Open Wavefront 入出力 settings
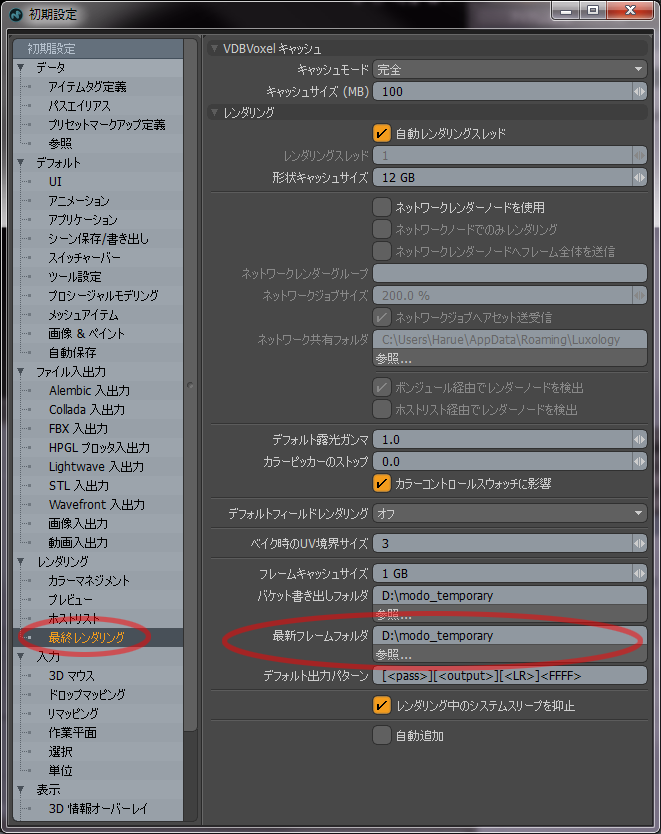Screen dimensions: 661x834 pos(98,504)
